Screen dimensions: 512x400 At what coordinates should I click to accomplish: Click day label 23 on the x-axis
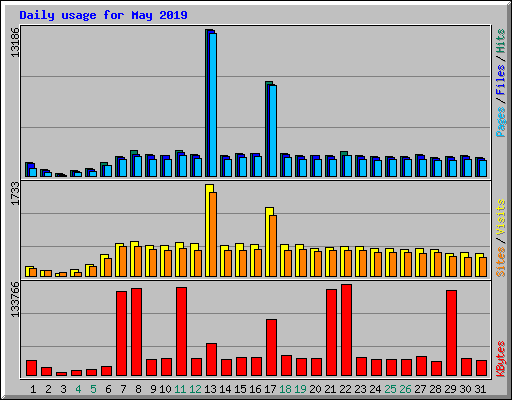point(360,389)
